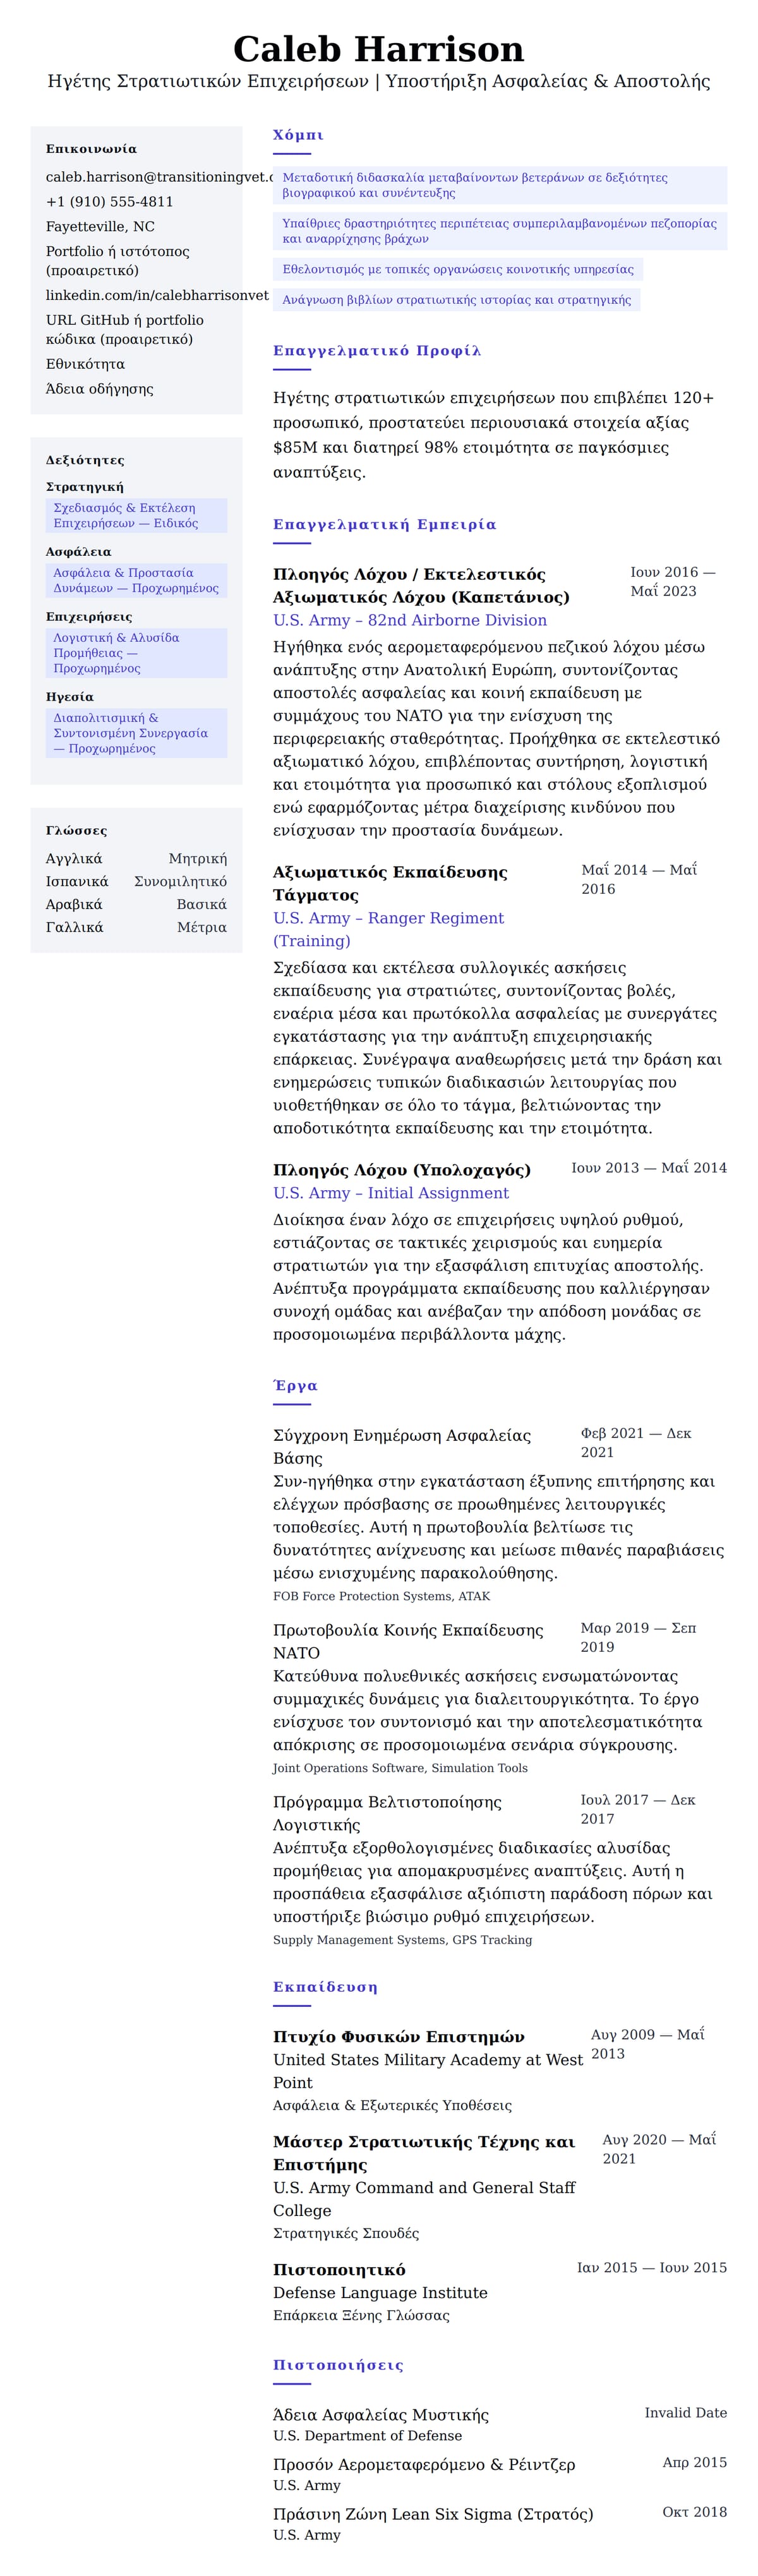The image size is (758, 2576).
Task: Click the Invalid Date text in Πιστοποιήσεις
Action: click(685, 2412)
